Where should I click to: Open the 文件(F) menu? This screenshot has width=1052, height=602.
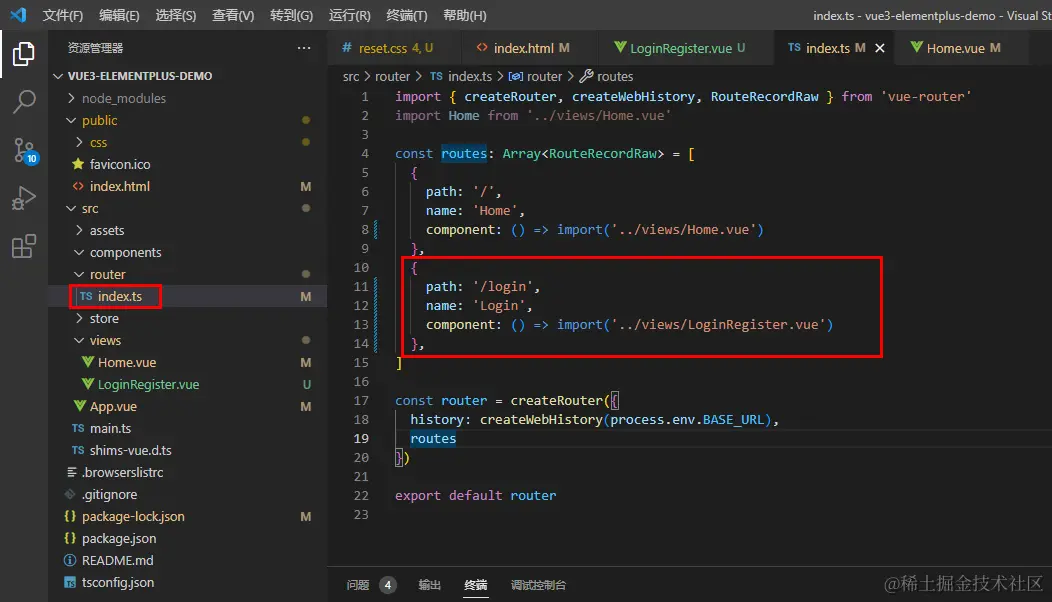(x=62, y=15)
